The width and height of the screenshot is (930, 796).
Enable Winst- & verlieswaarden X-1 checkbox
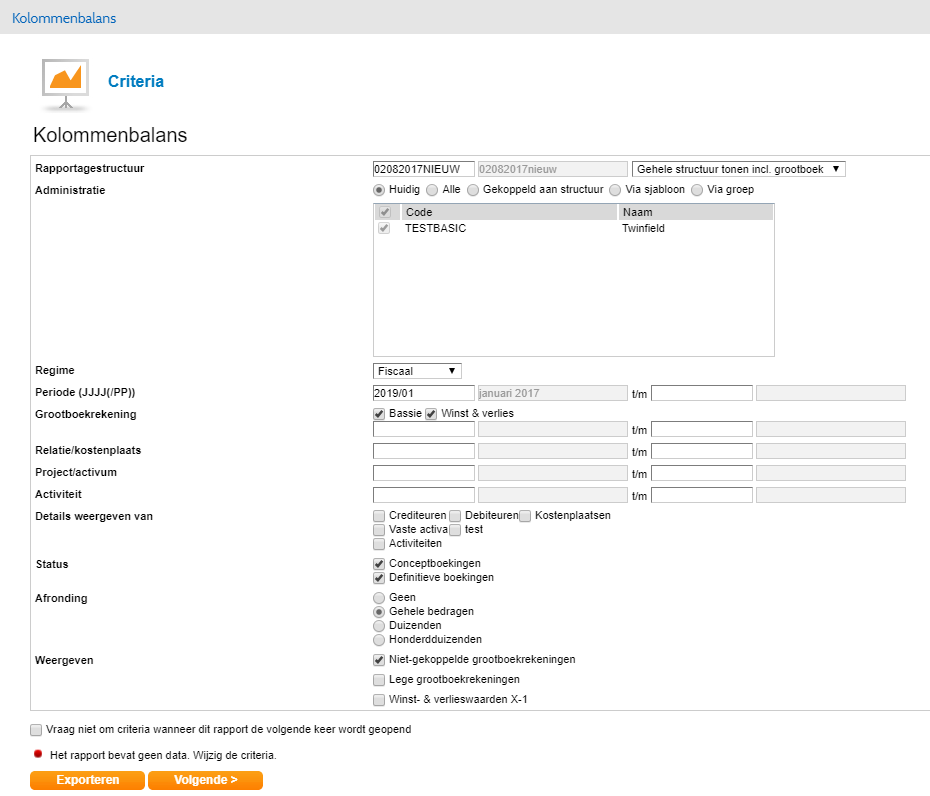379,700
